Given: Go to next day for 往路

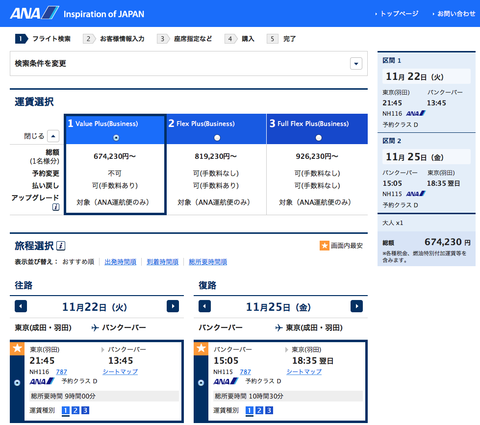Looking at the screenshot, I should point(173,306).
